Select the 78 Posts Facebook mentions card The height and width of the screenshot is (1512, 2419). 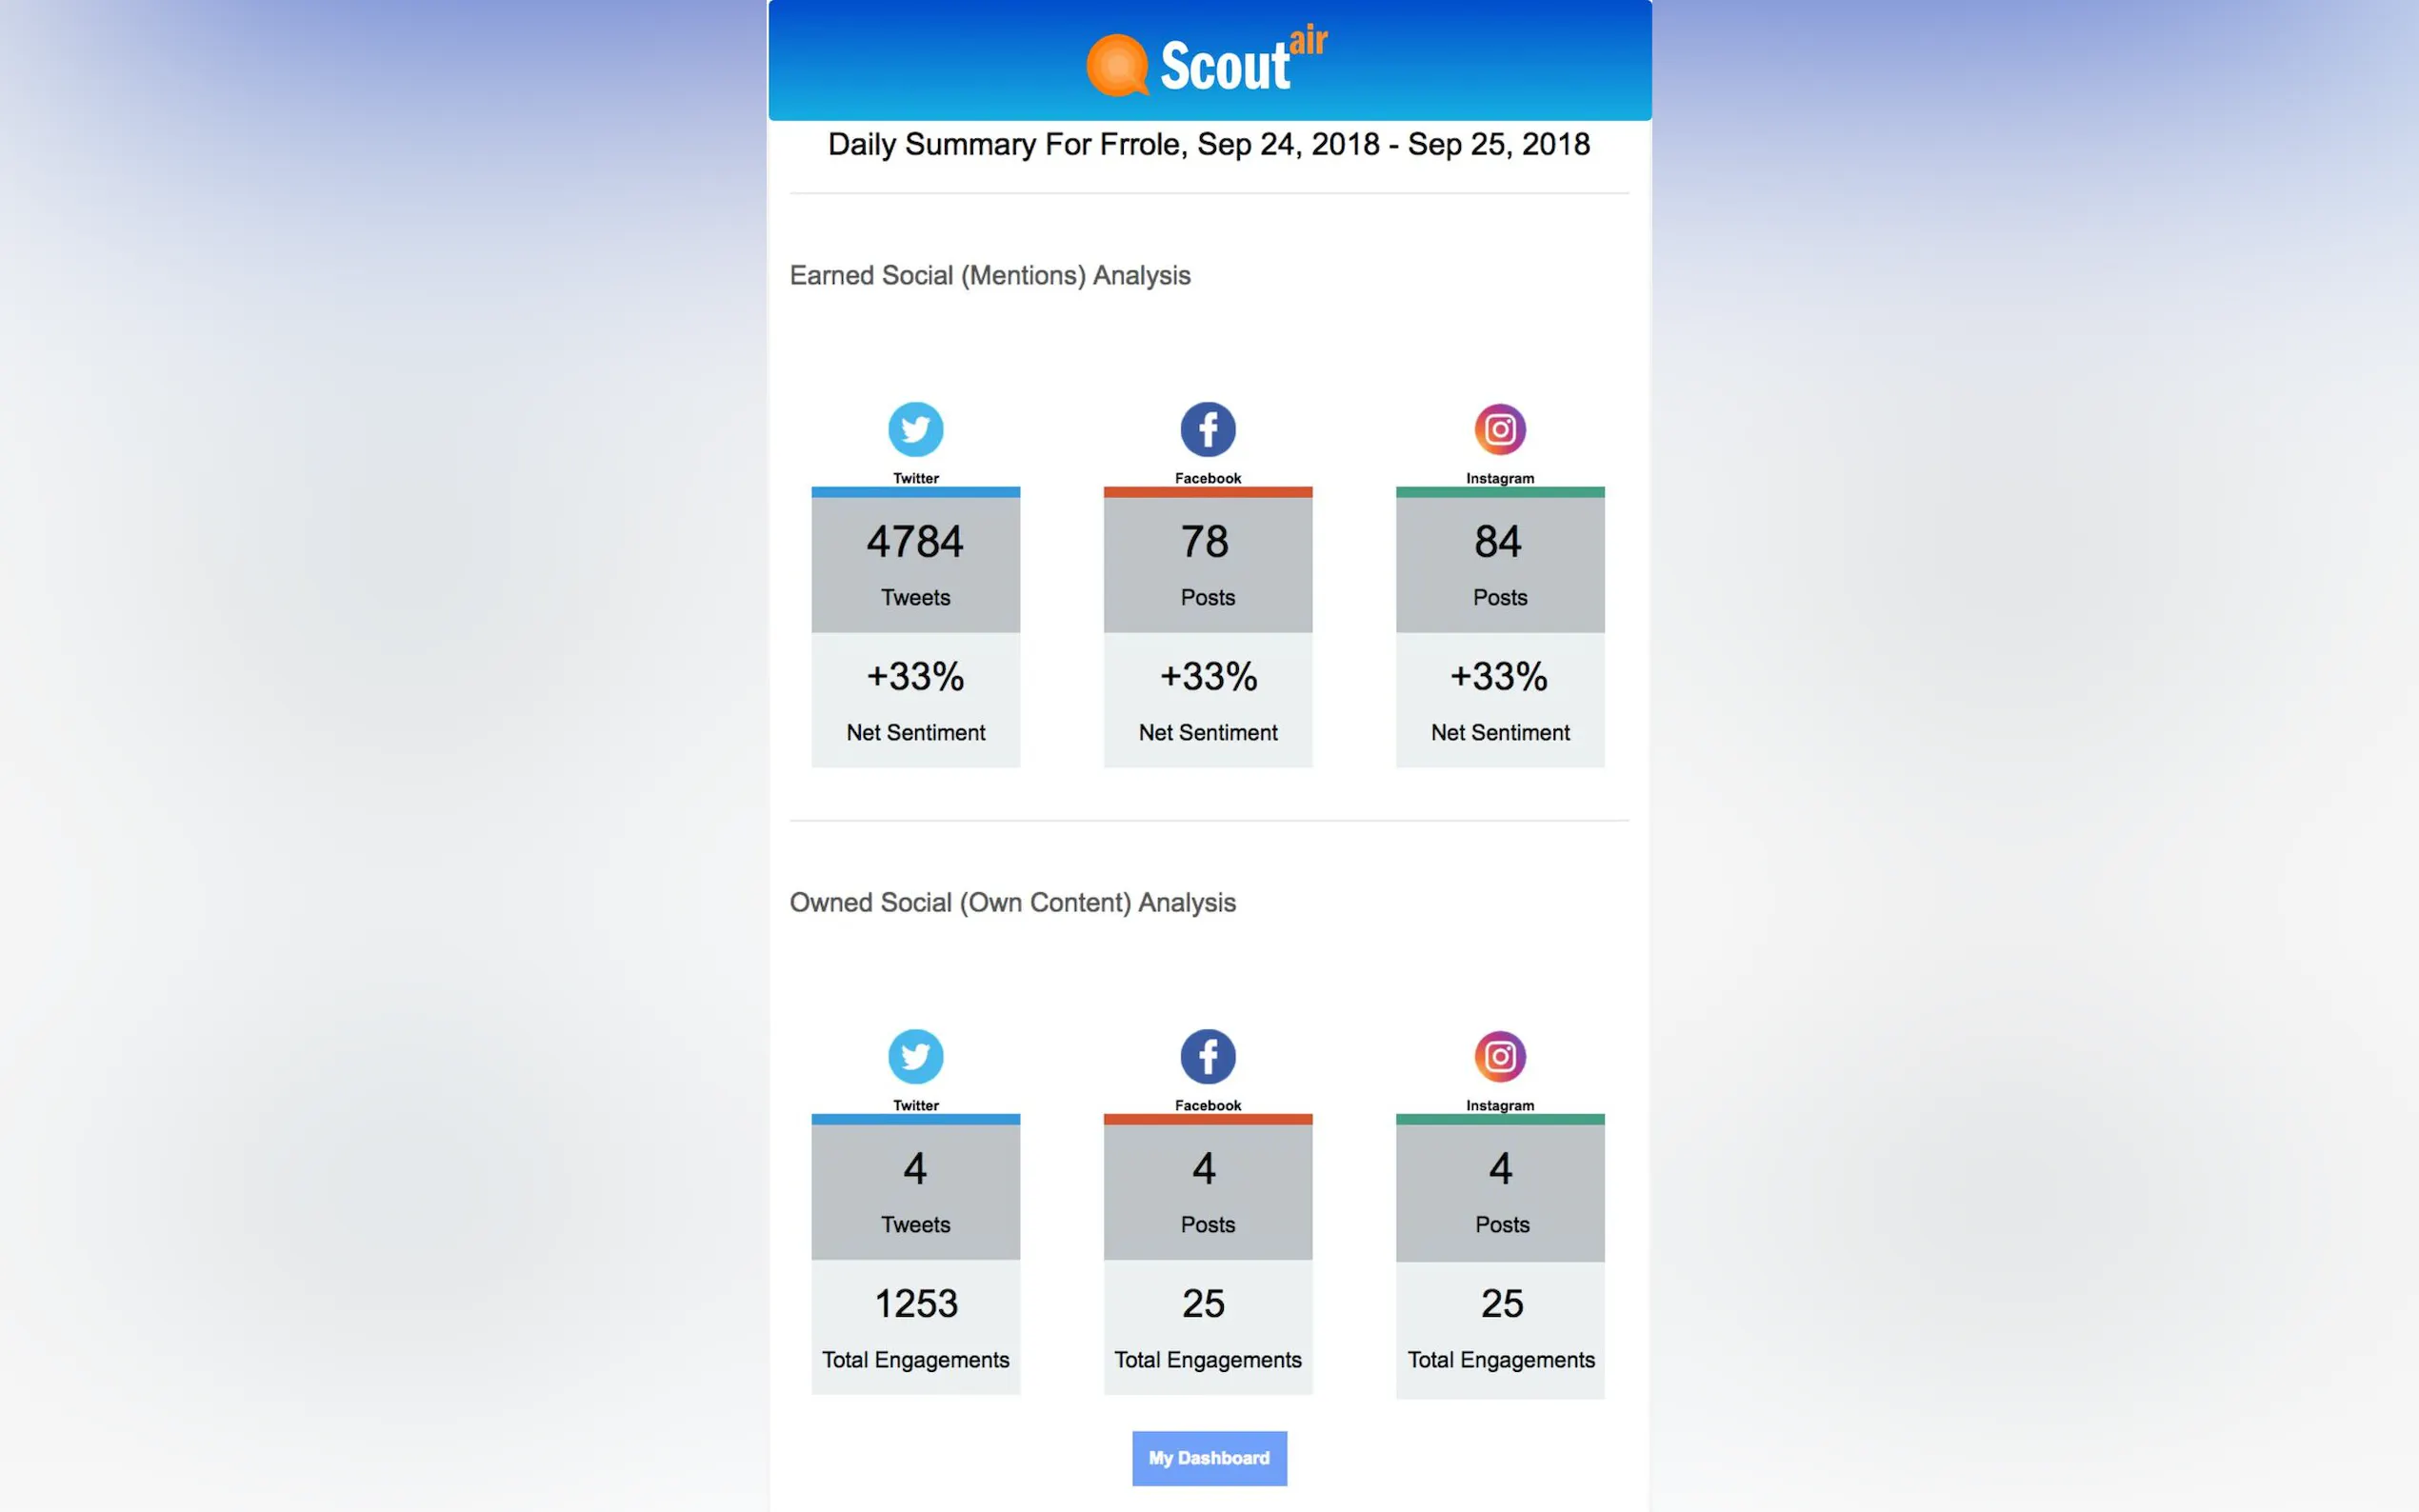[1207, 564]
